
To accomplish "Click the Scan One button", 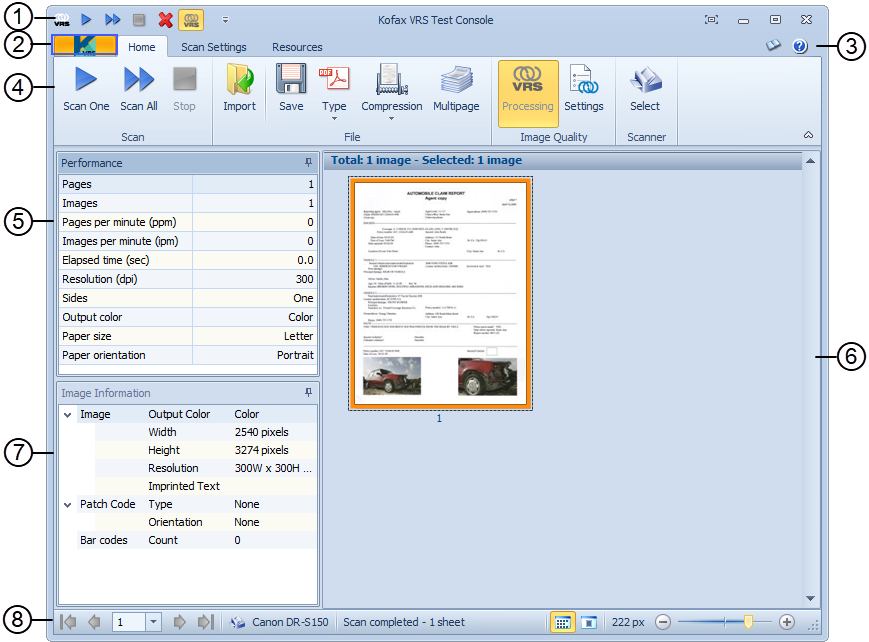I will coord(86,88).
